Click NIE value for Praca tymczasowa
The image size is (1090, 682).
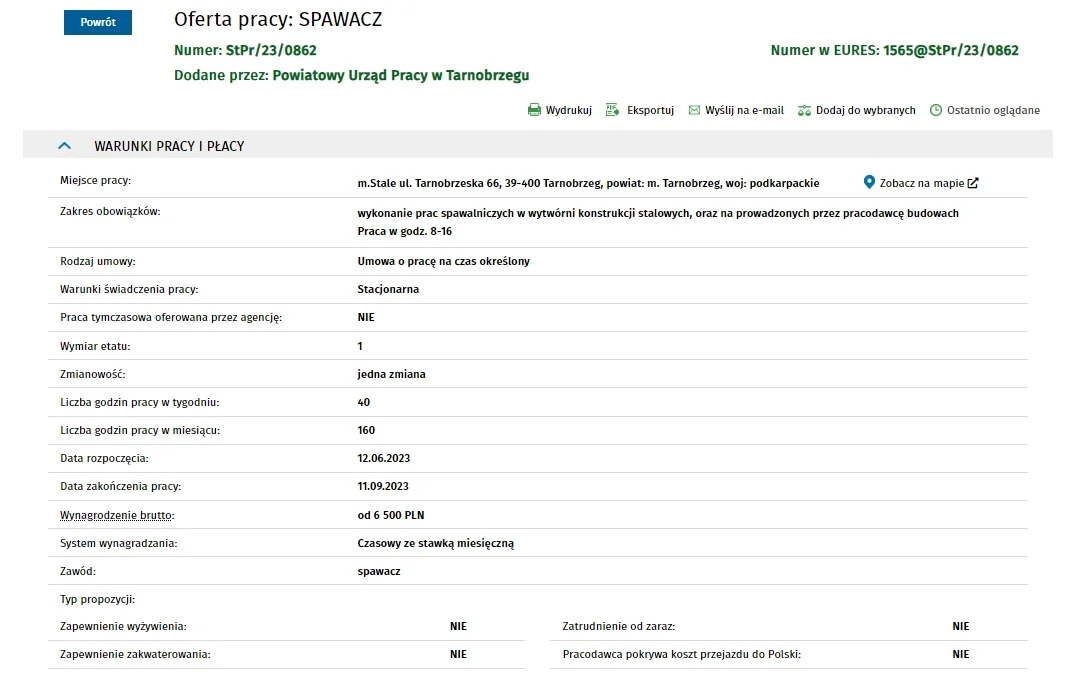tap(366, 317)
